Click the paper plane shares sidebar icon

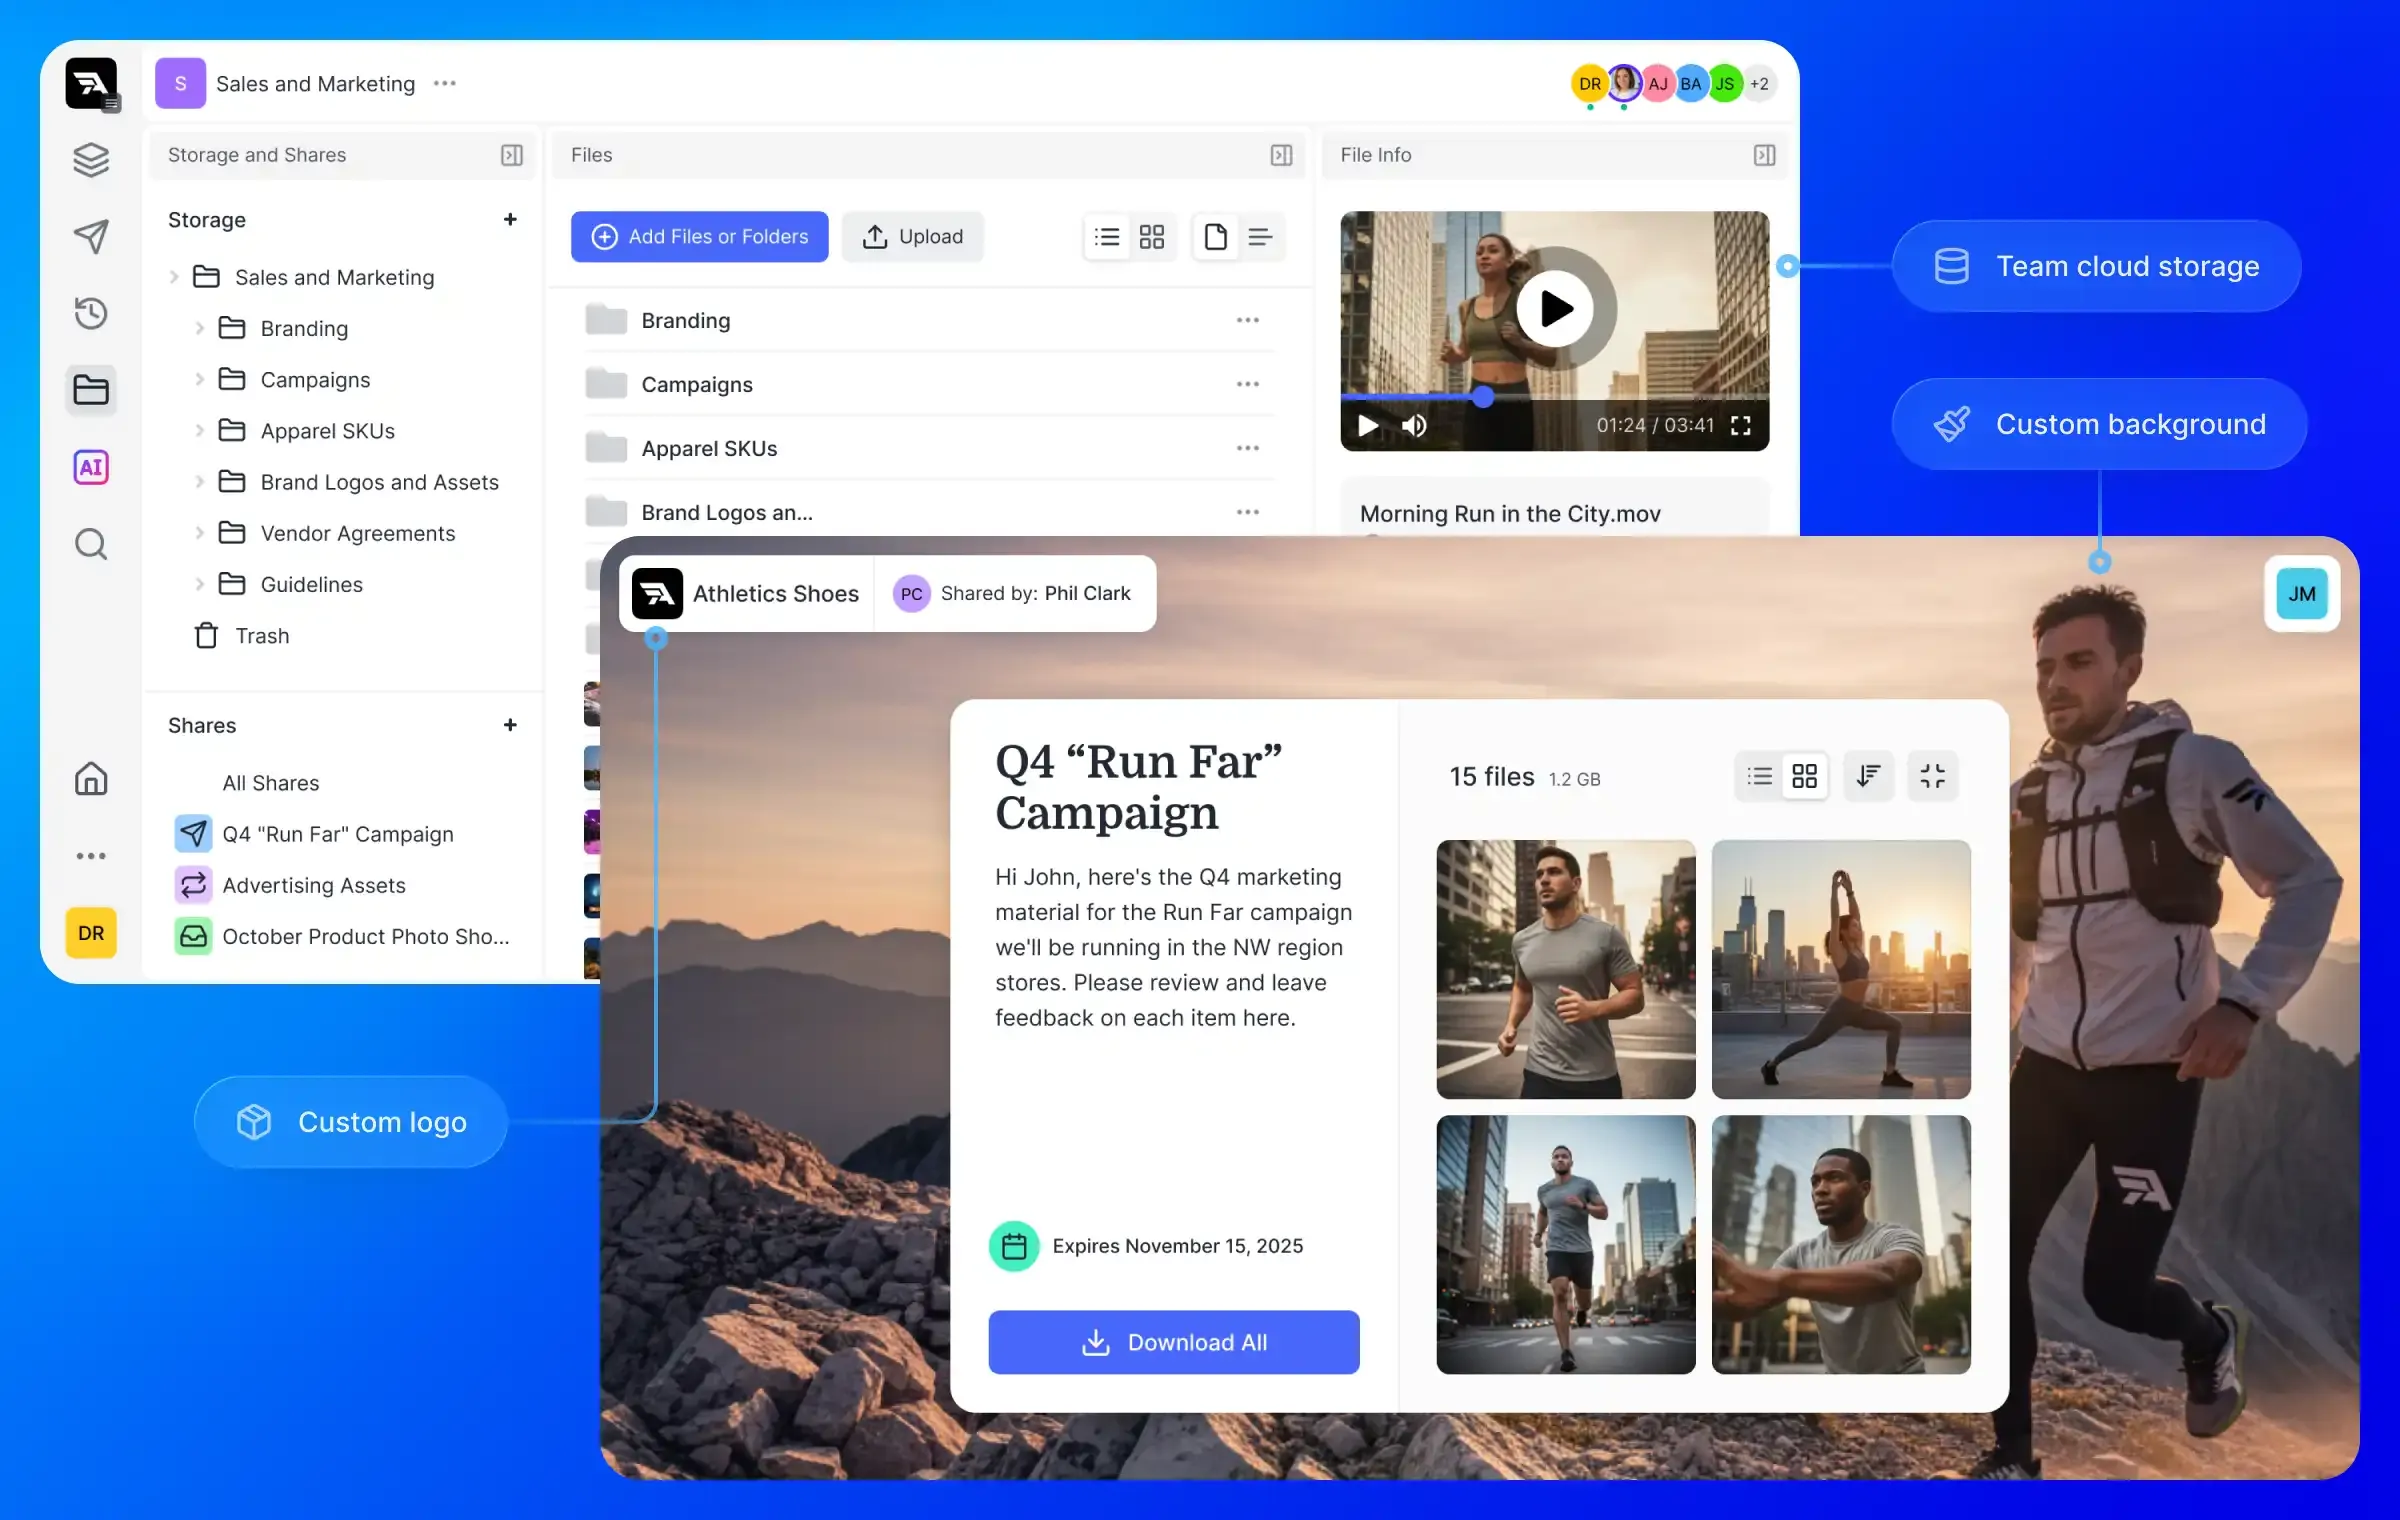pyautogui.click(x=91, y=236)
